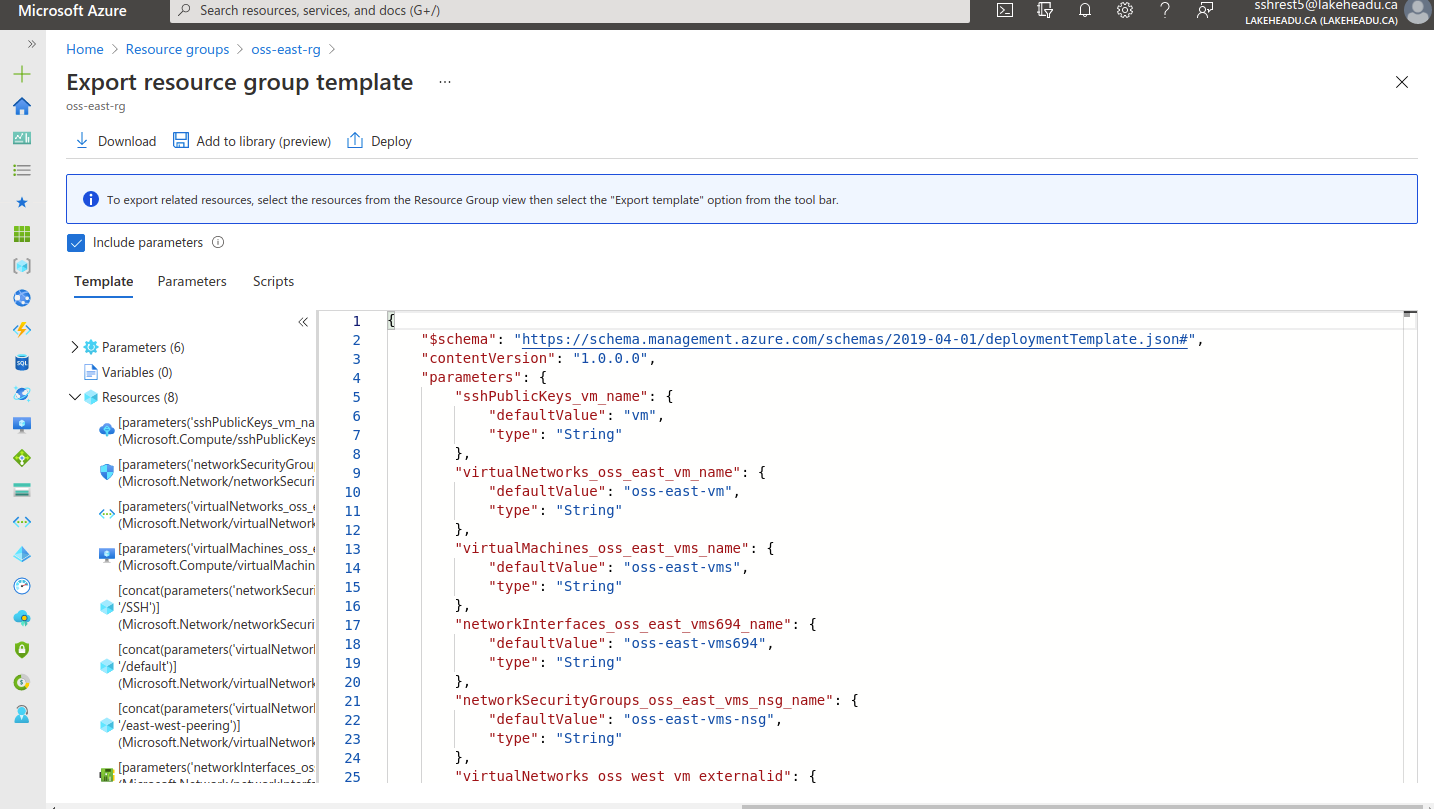This screenshot has width=1434, height=809.
Task: Click the Home icon in the sidebar
Action: point(22,106)
